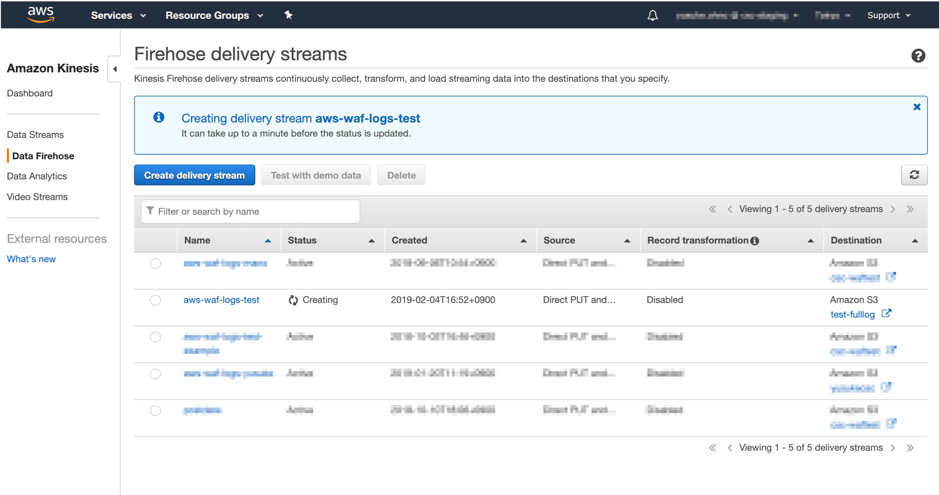Open the aws-waf-logs-test stream link

point(221,300)
